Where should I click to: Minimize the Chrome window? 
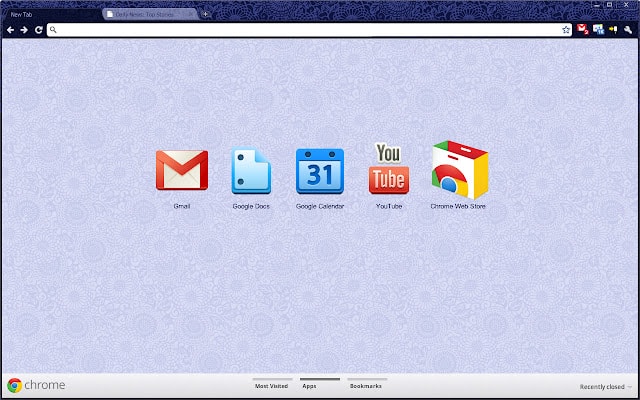597,5
